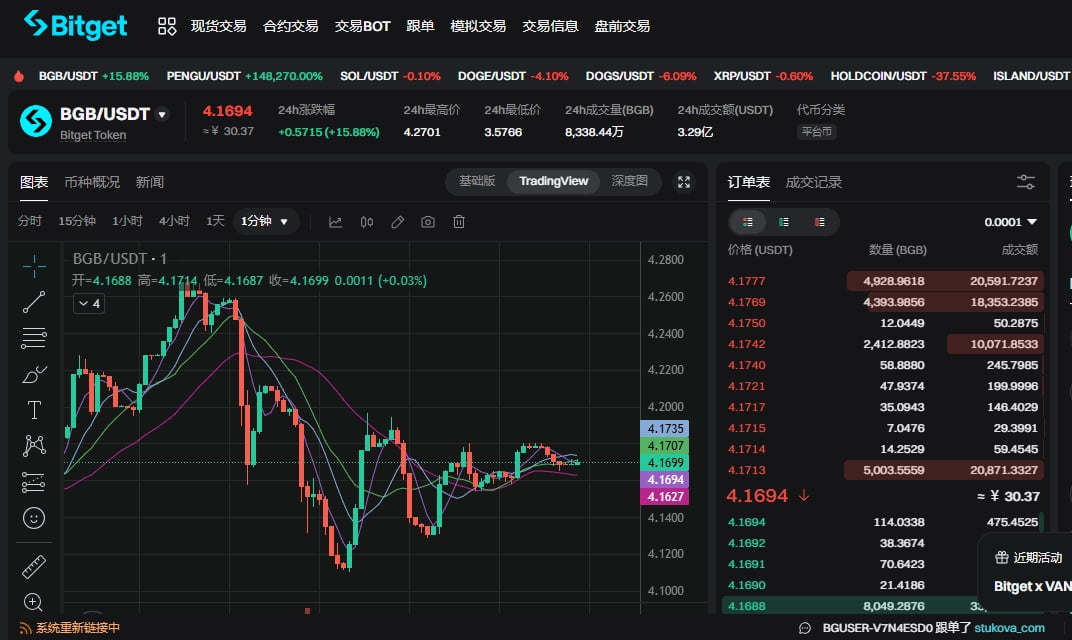Switch to the 成交记录 tab
This screenshot has height=640, width=1072.
815,182
